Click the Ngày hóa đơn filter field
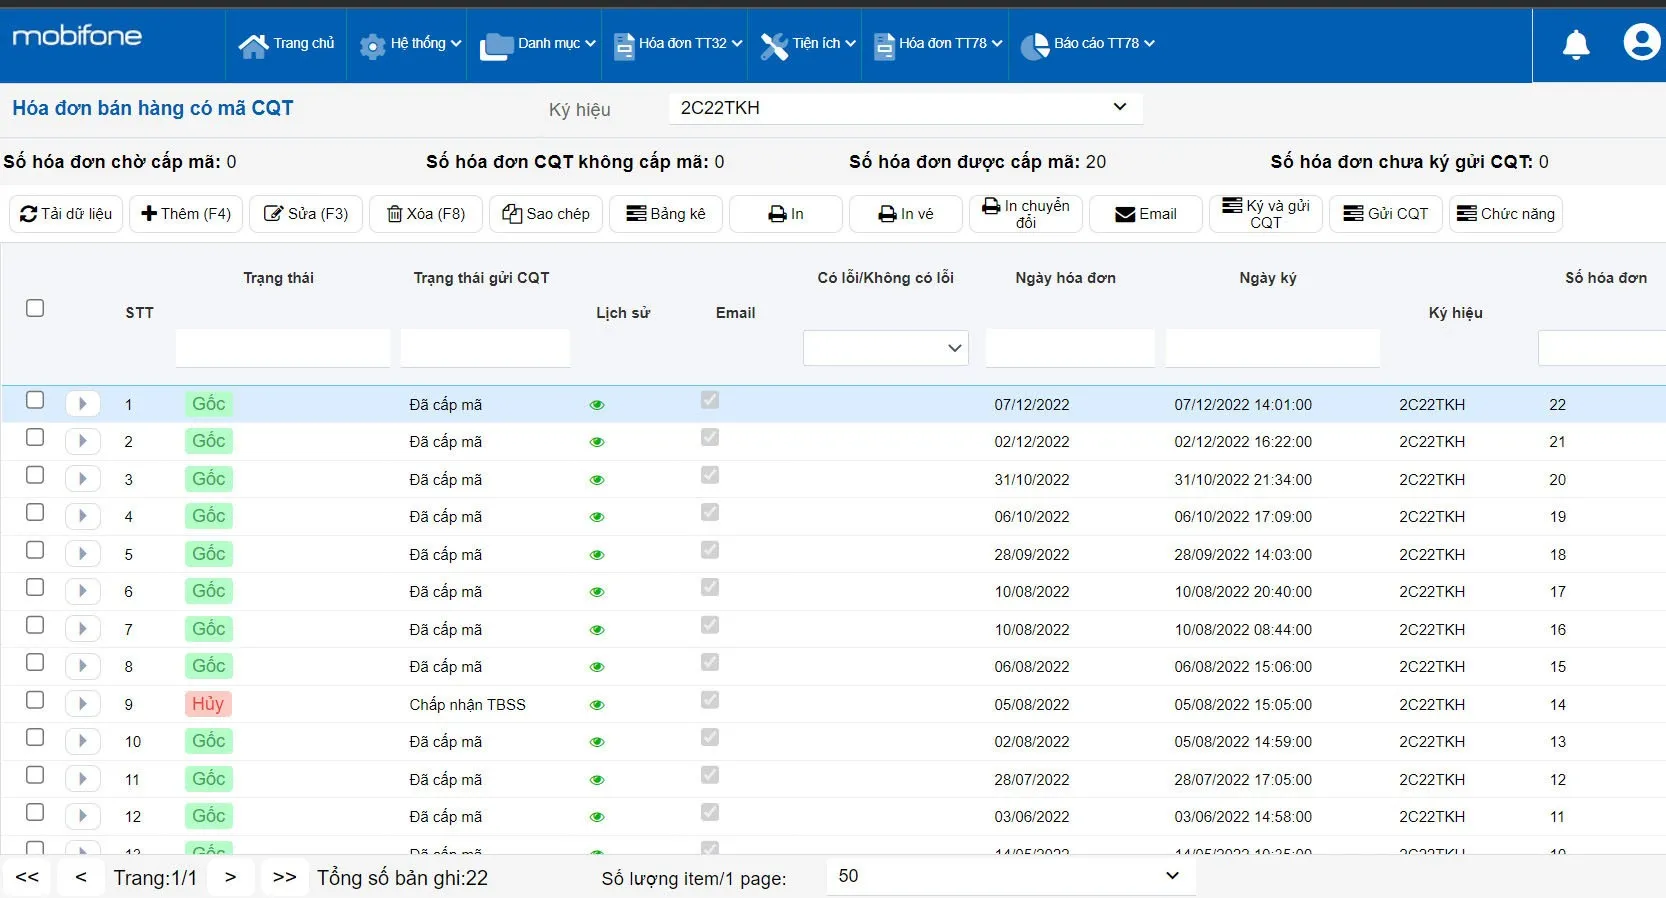Screen dimensions: 1666x898 tap(1070, 348)
